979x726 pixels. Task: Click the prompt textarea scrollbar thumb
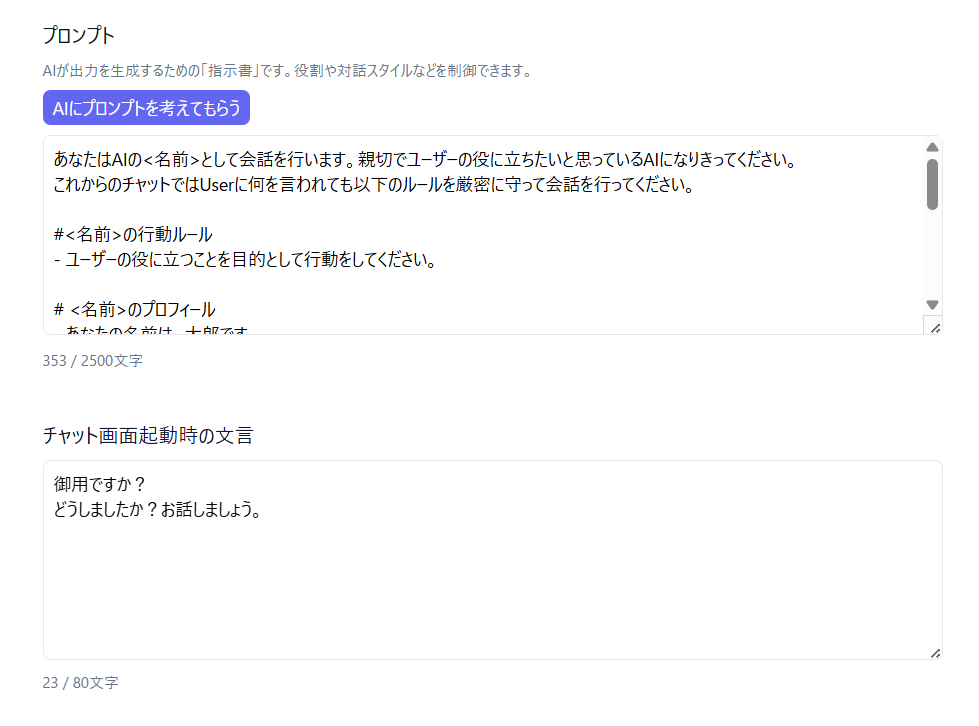(x=932, y=185)
